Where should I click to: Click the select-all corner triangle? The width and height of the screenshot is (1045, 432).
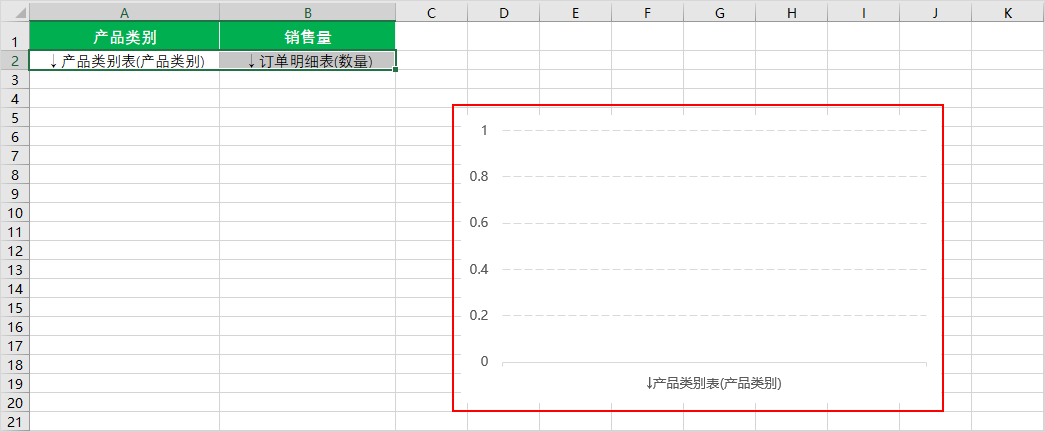click(19, 13)
